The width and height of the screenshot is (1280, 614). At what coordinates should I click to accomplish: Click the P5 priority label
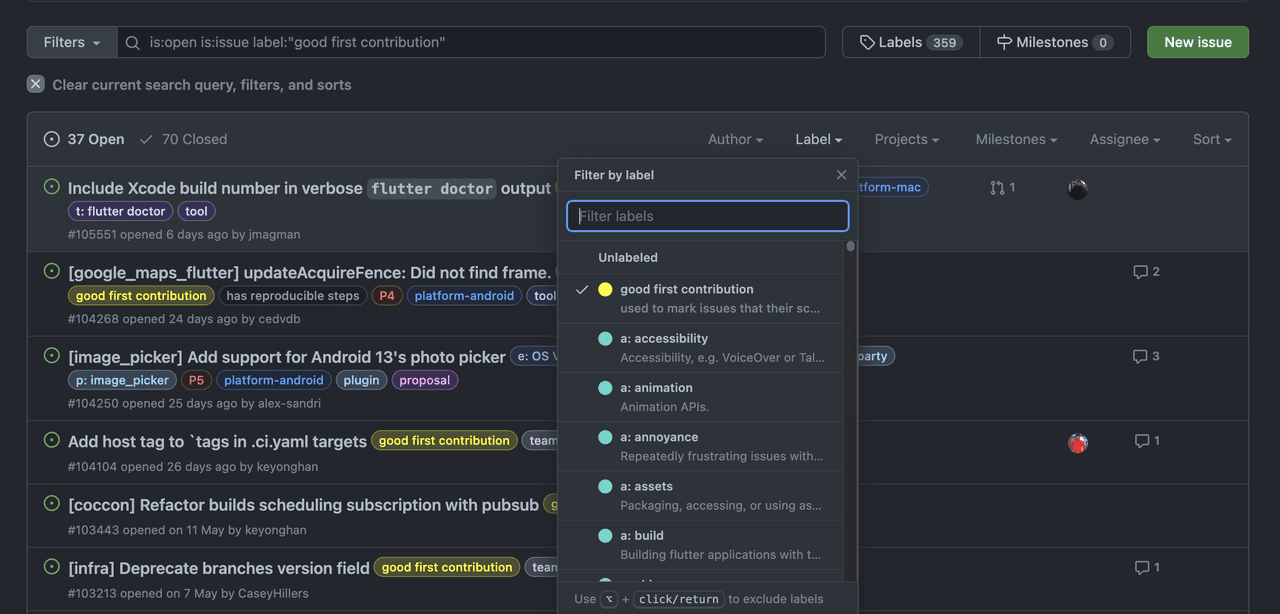click(x=197, y=380)
